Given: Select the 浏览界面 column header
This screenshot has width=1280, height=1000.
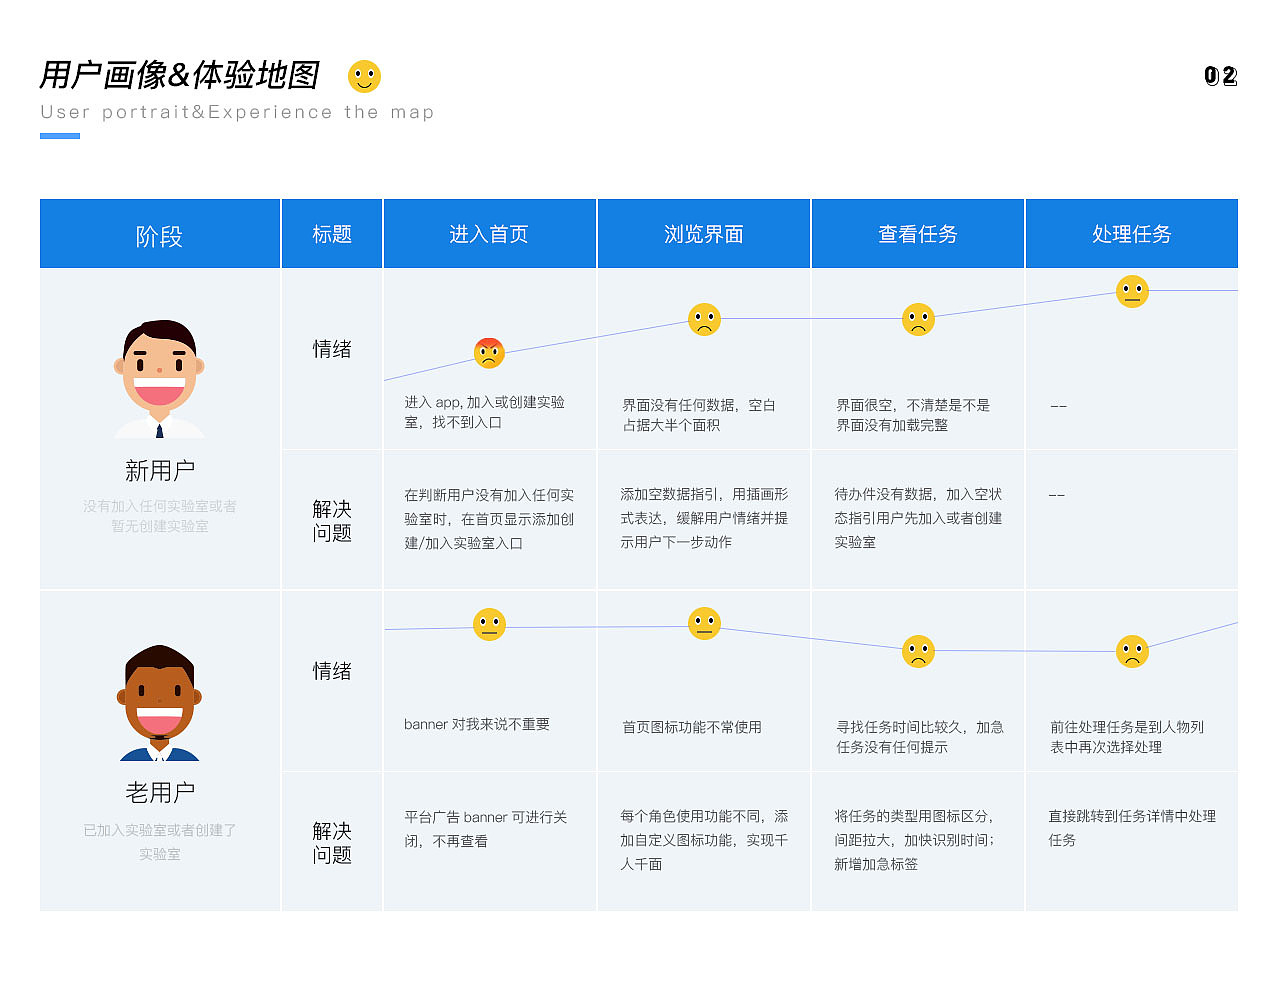Looking at the screenshot, I should coord(704,233).
